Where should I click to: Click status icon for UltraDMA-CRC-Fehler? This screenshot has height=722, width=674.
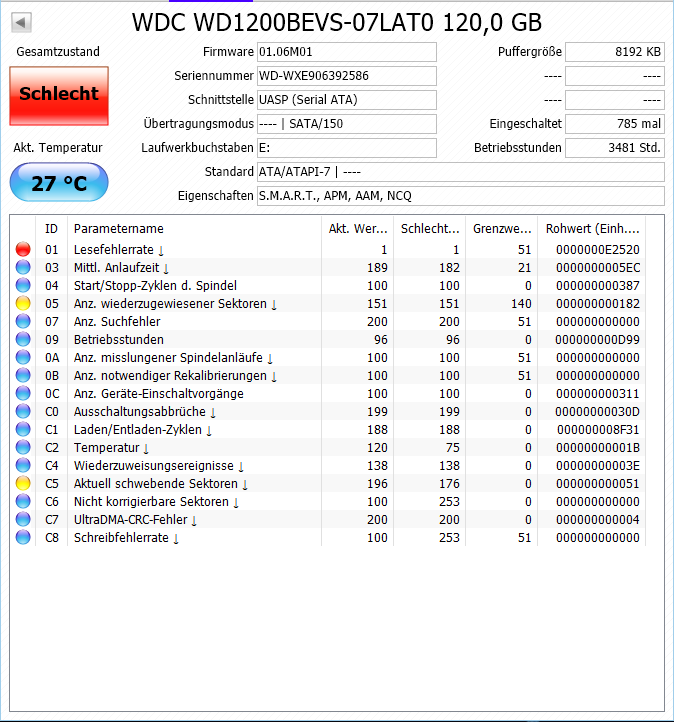tap(23, 519)
